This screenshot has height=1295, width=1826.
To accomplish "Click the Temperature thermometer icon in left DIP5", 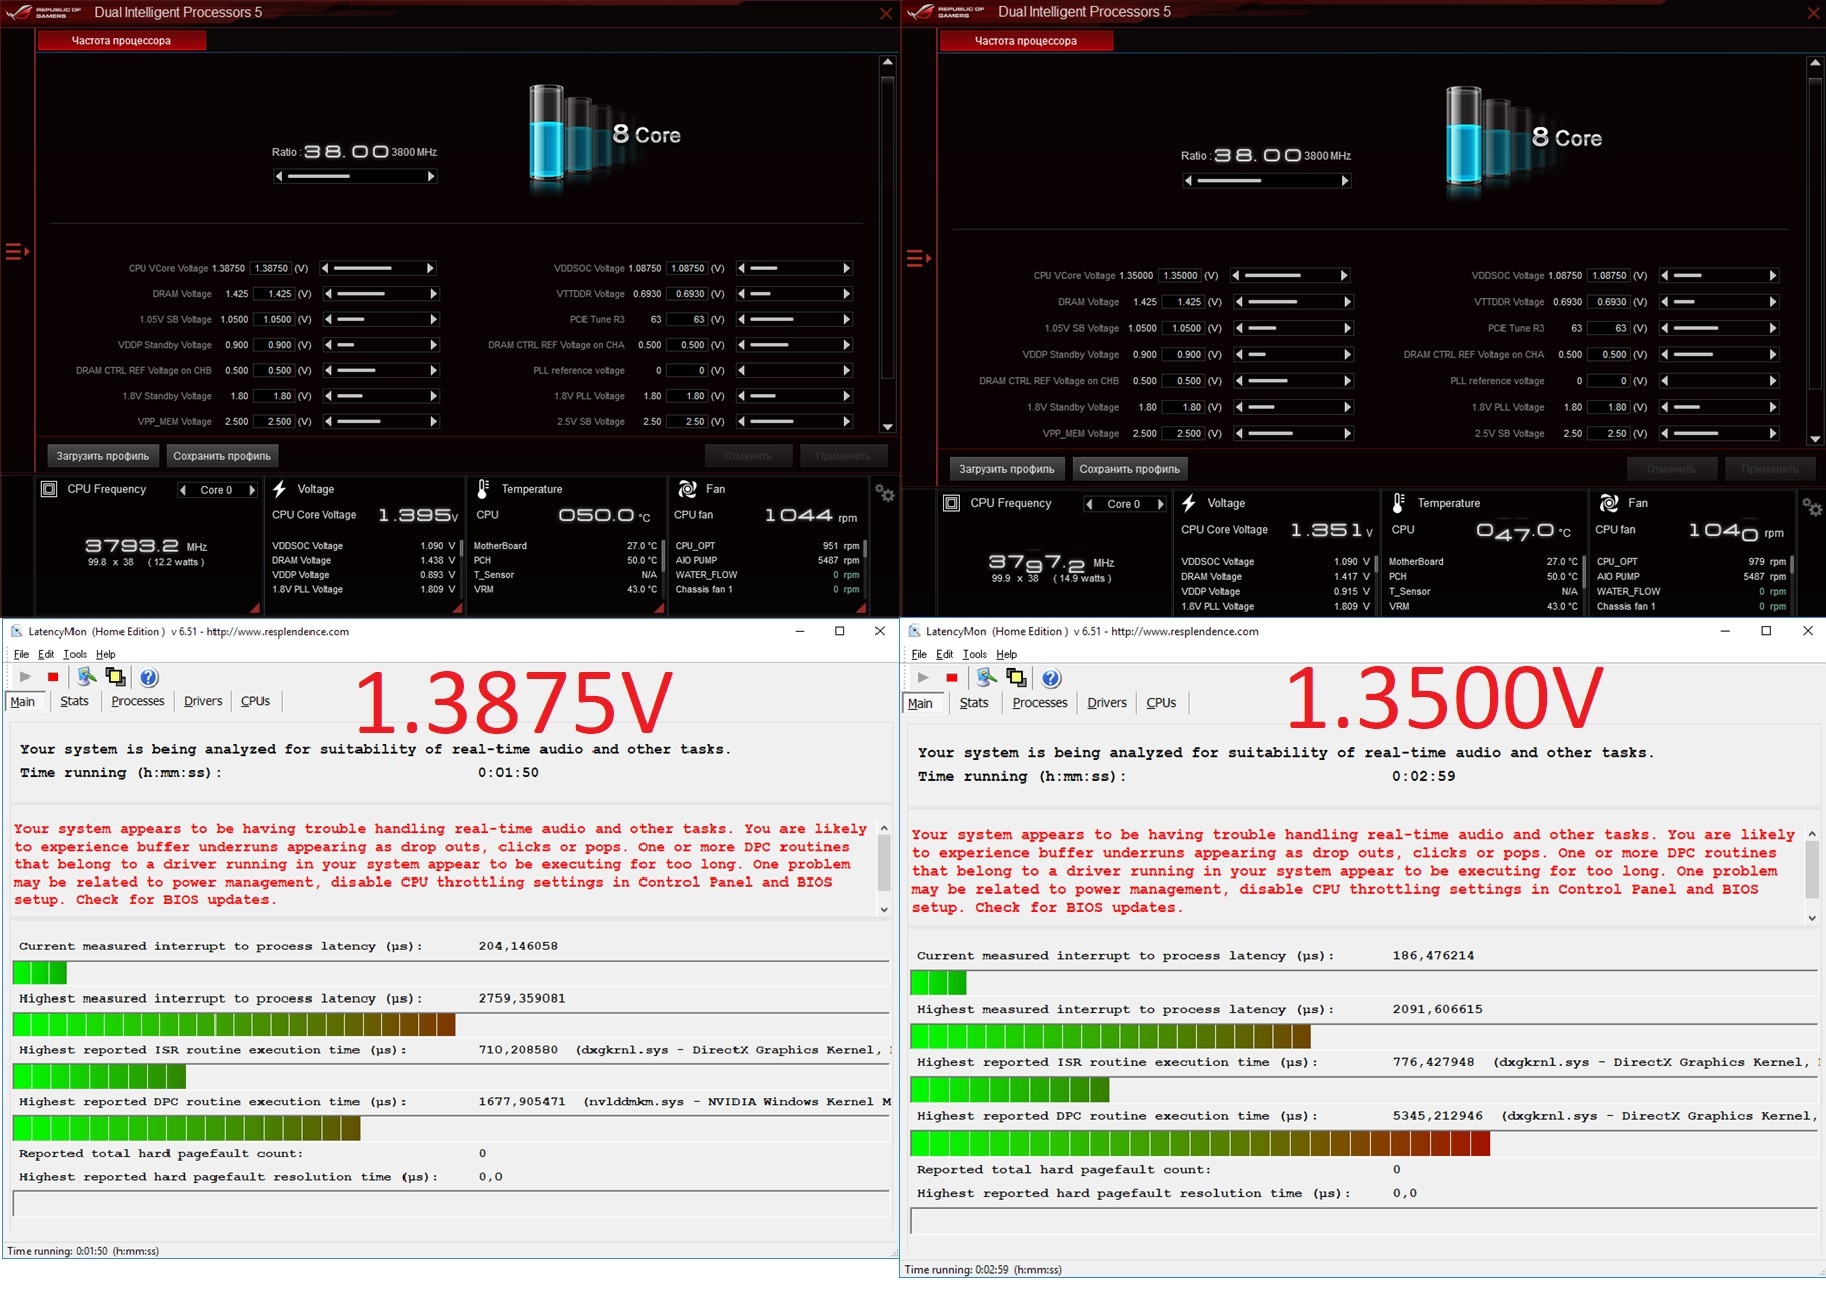I will [x=483, y=489].
